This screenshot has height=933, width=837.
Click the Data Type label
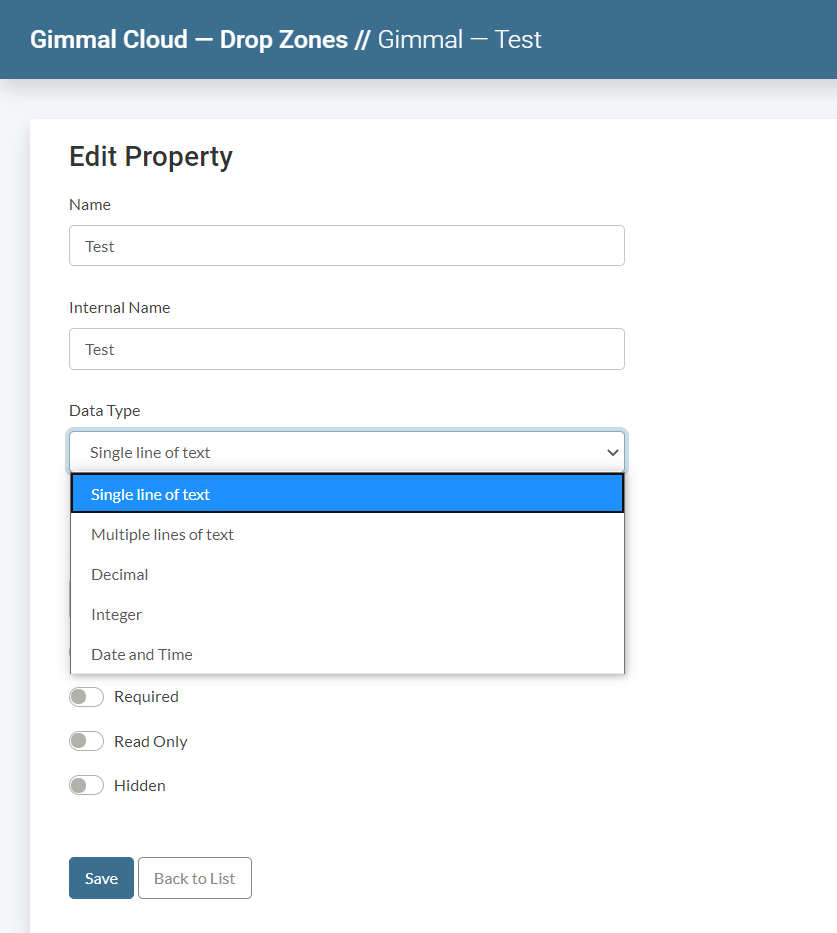104,410
